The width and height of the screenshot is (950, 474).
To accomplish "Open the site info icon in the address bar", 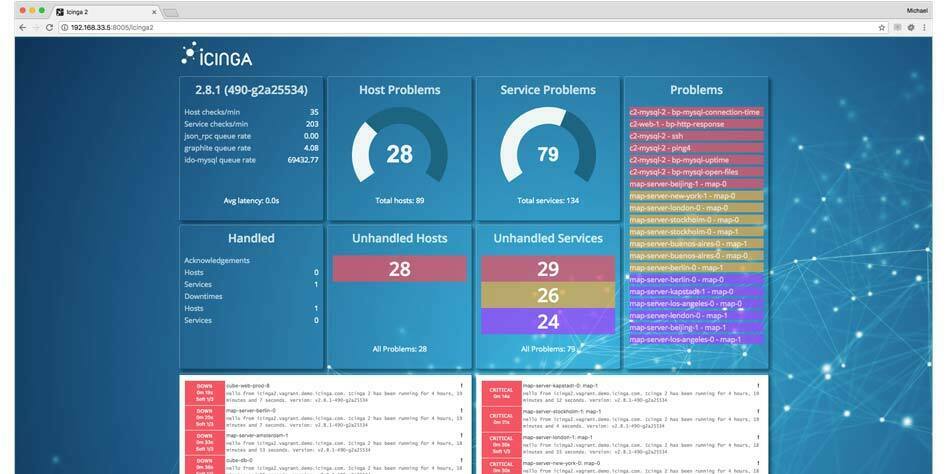I will click(x=65, y=27).
